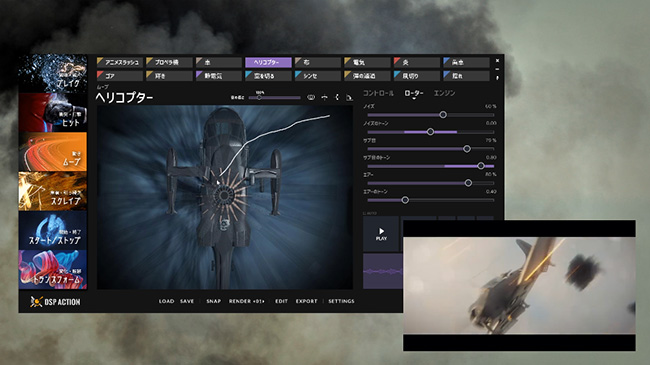Click the サブ音のトーン value 0.80
Screen dimensions: 650x365
pyautogui.click(x=491, y=158)
